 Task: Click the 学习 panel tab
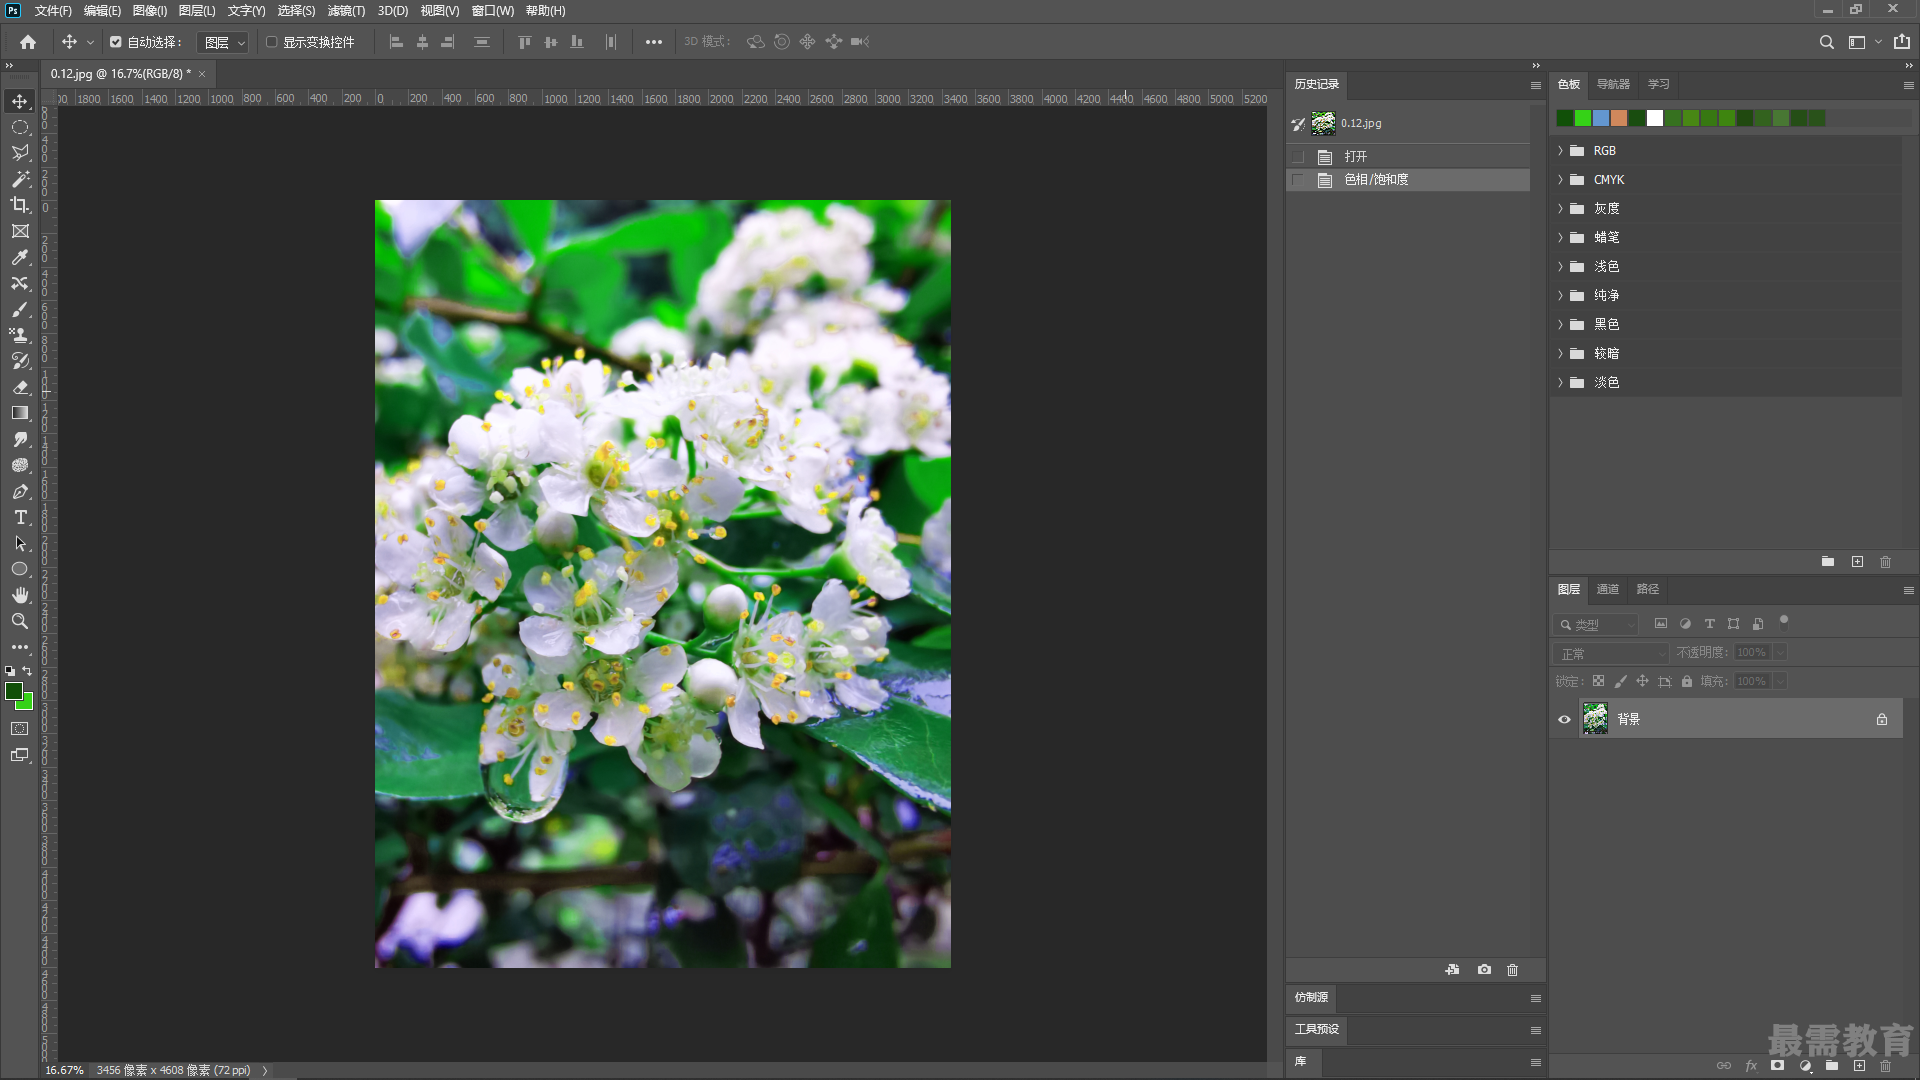click(1659, 84)
